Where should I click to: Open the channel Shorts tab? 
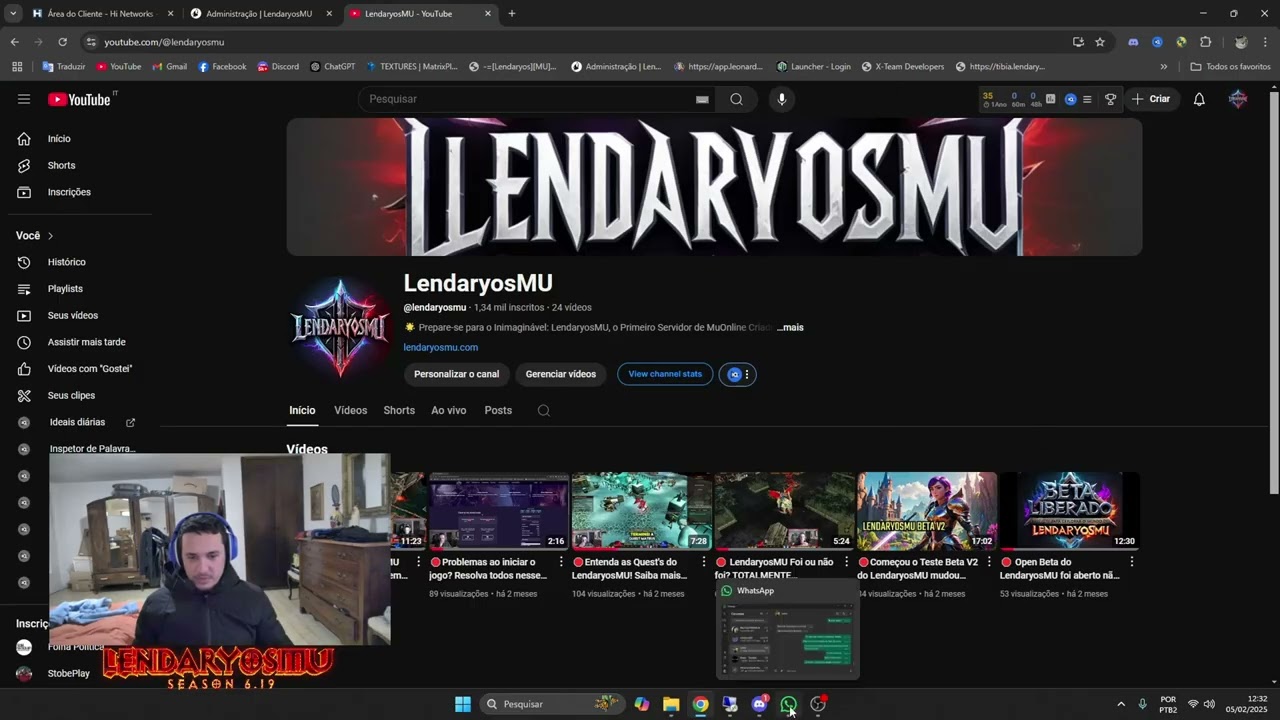[x=399, y=410]
